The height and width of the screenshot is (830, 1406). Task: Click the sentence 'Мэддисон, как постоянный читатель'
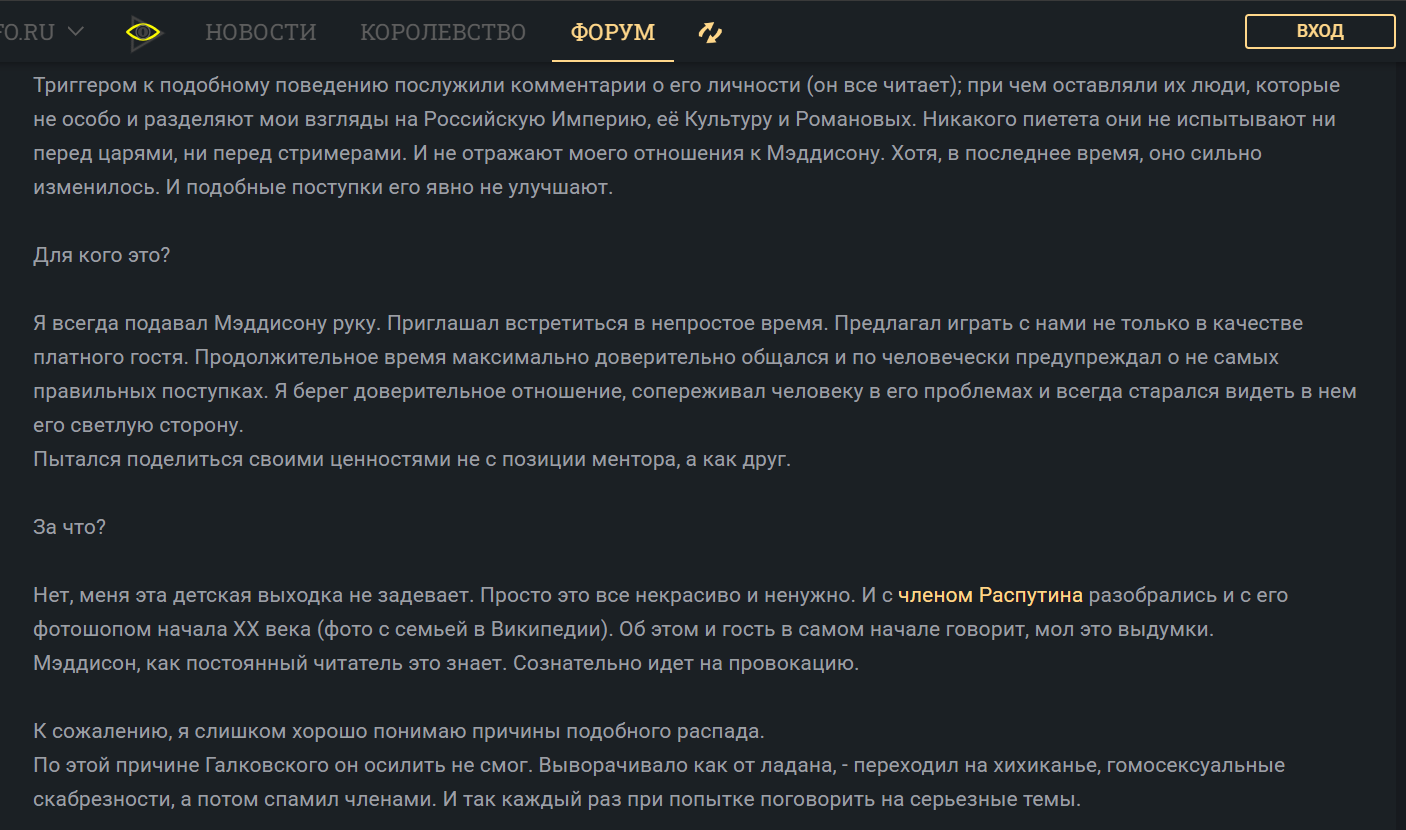(446, 663)
